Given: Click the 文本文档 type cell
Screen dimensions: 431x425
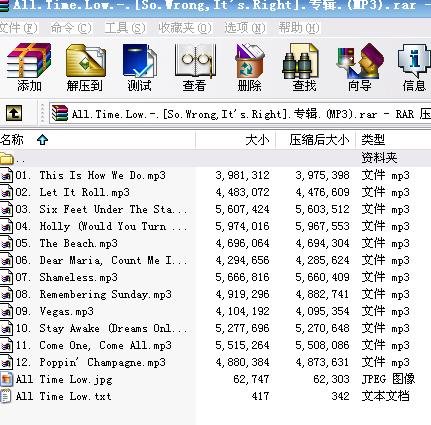Looking at the screenshot, I should click(x=385, y=396).
